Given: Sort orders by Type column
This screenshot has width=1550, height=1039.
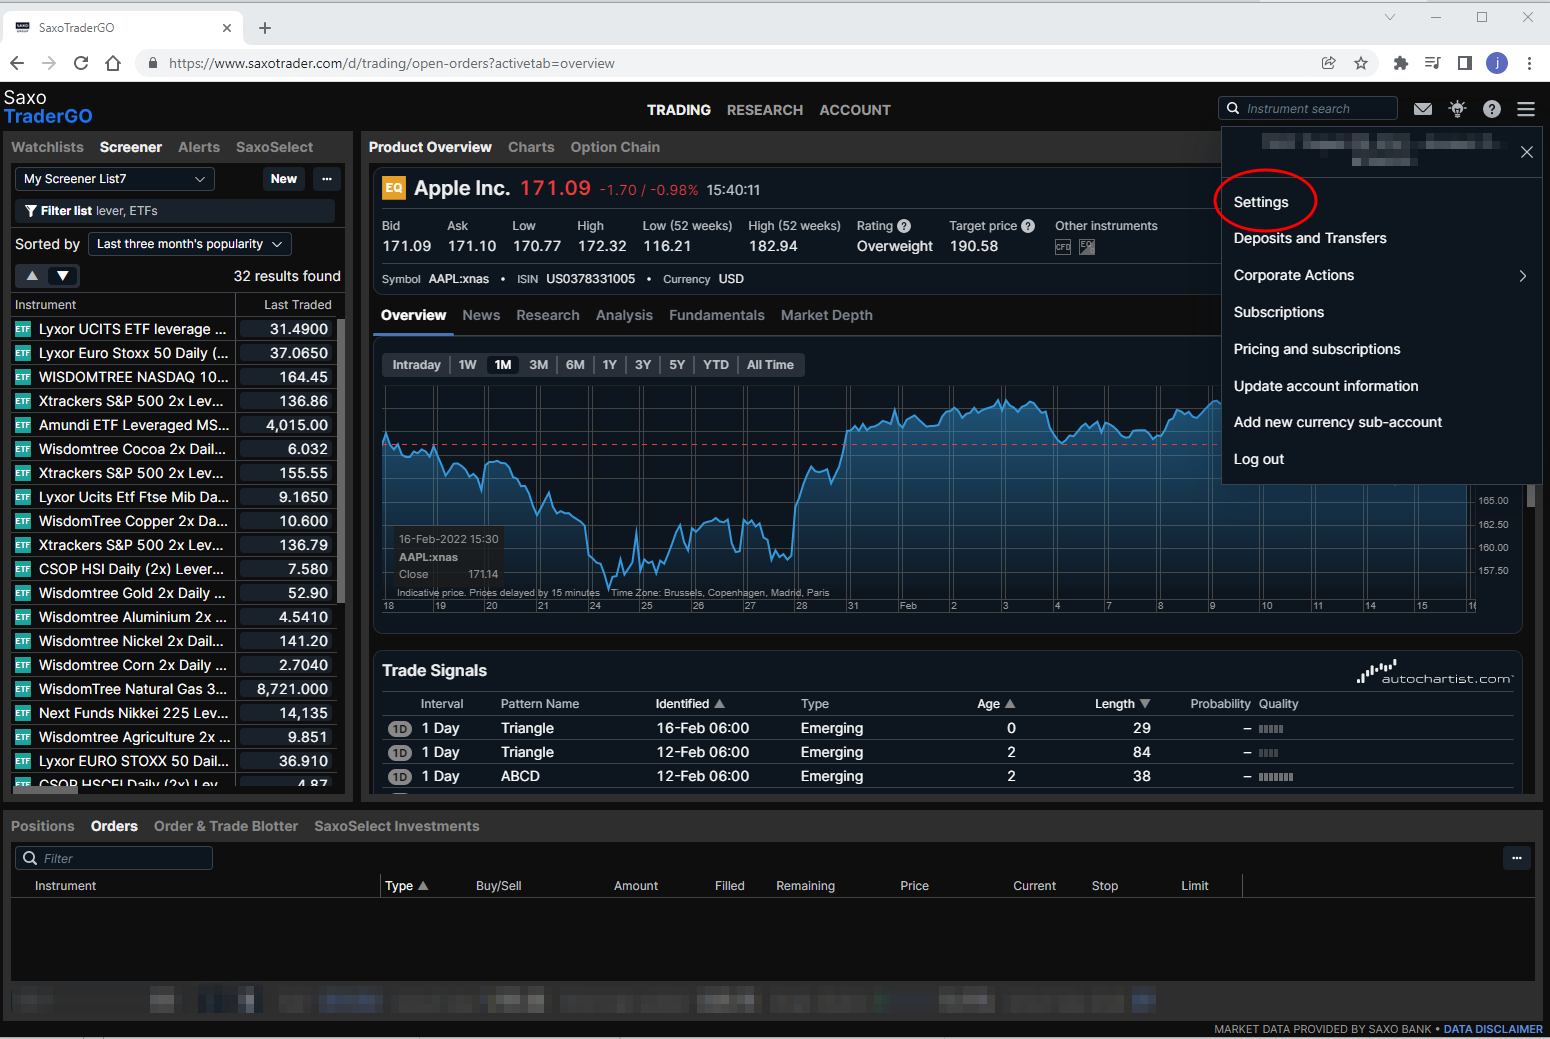Looking at the screenshot, I should point(406,886).
